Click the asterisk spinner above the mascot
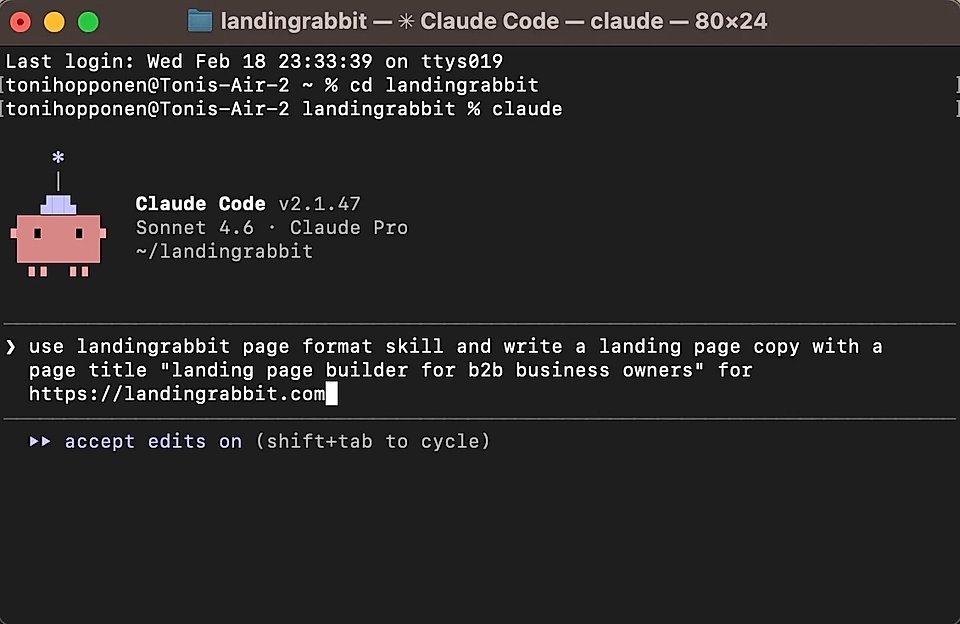The image size is (960, 624). click(58, 157)
